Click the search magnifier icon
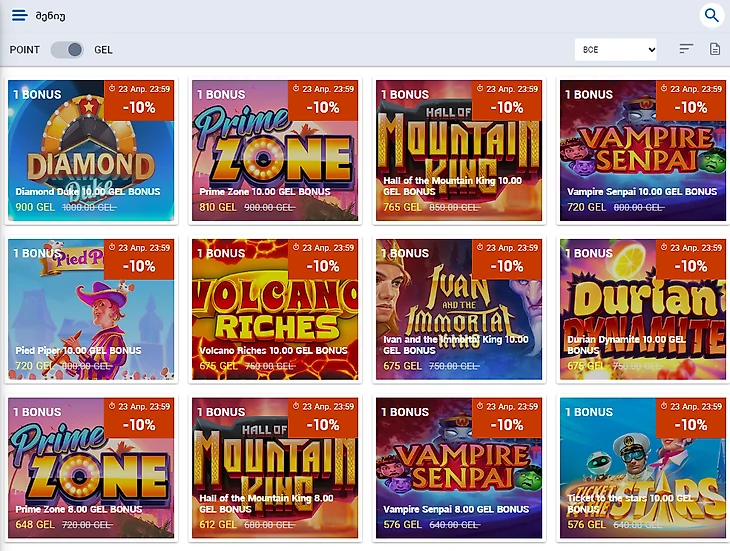This screenshot has width=730, height=551. [711, 15]
